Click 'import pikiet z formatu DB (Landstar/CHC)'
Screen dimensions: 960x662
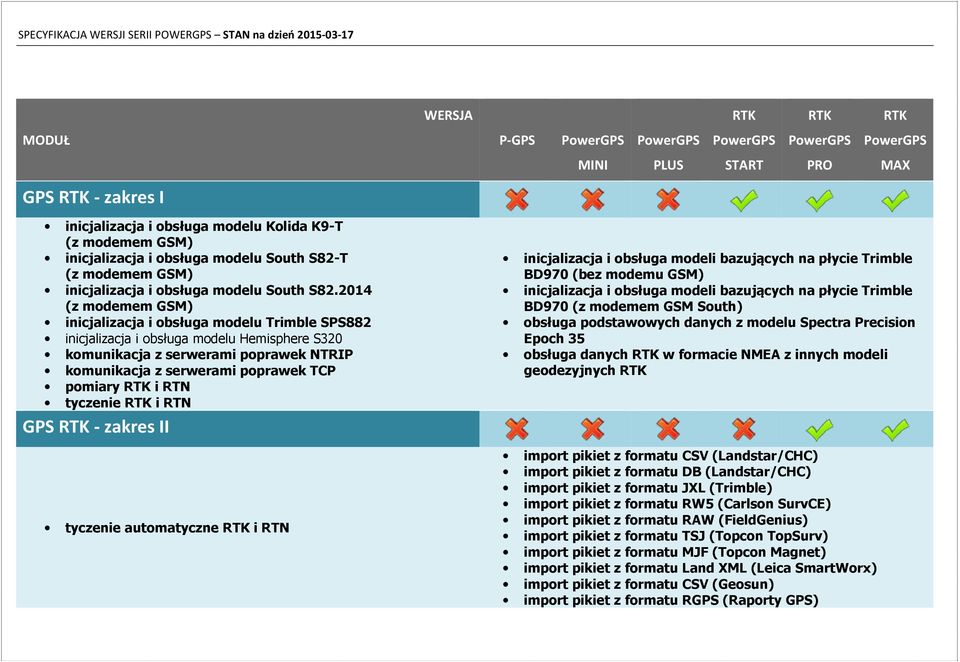(x=667, y=472)
